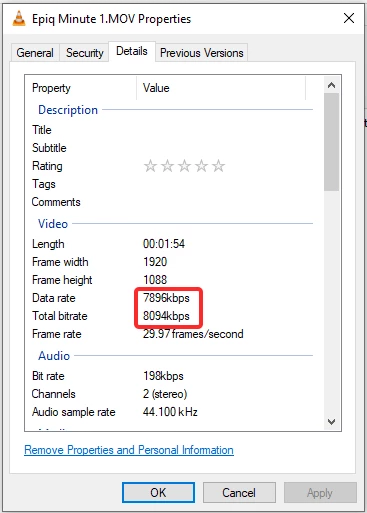Select the Length property label
Image resolution: width=367 pixels, height=513 pixels.
pyautogui.click(x=48, y=244)
